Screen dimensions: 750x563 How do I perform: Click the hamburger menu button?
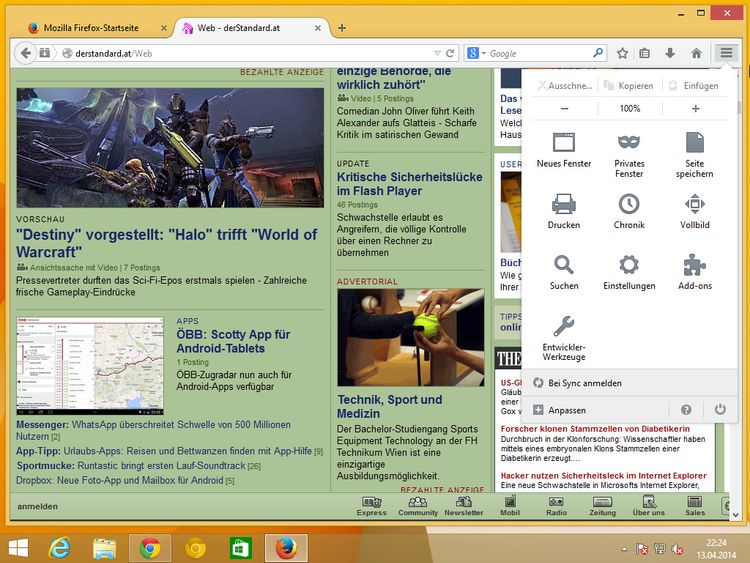pyautogui.click(x=726, y=53)
